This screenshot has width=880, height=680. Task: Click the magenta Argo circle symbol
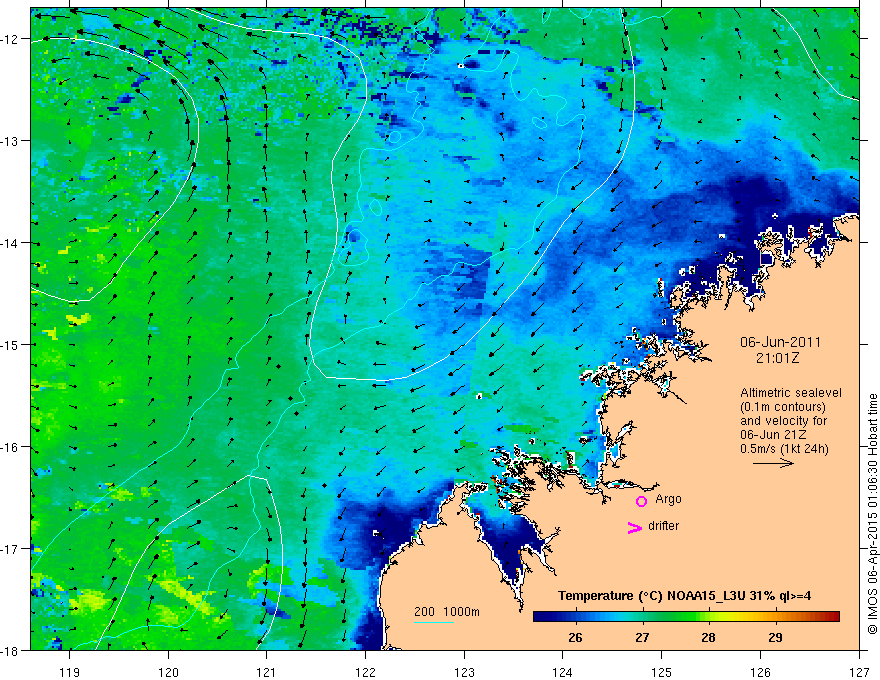(x=641, y=501)
